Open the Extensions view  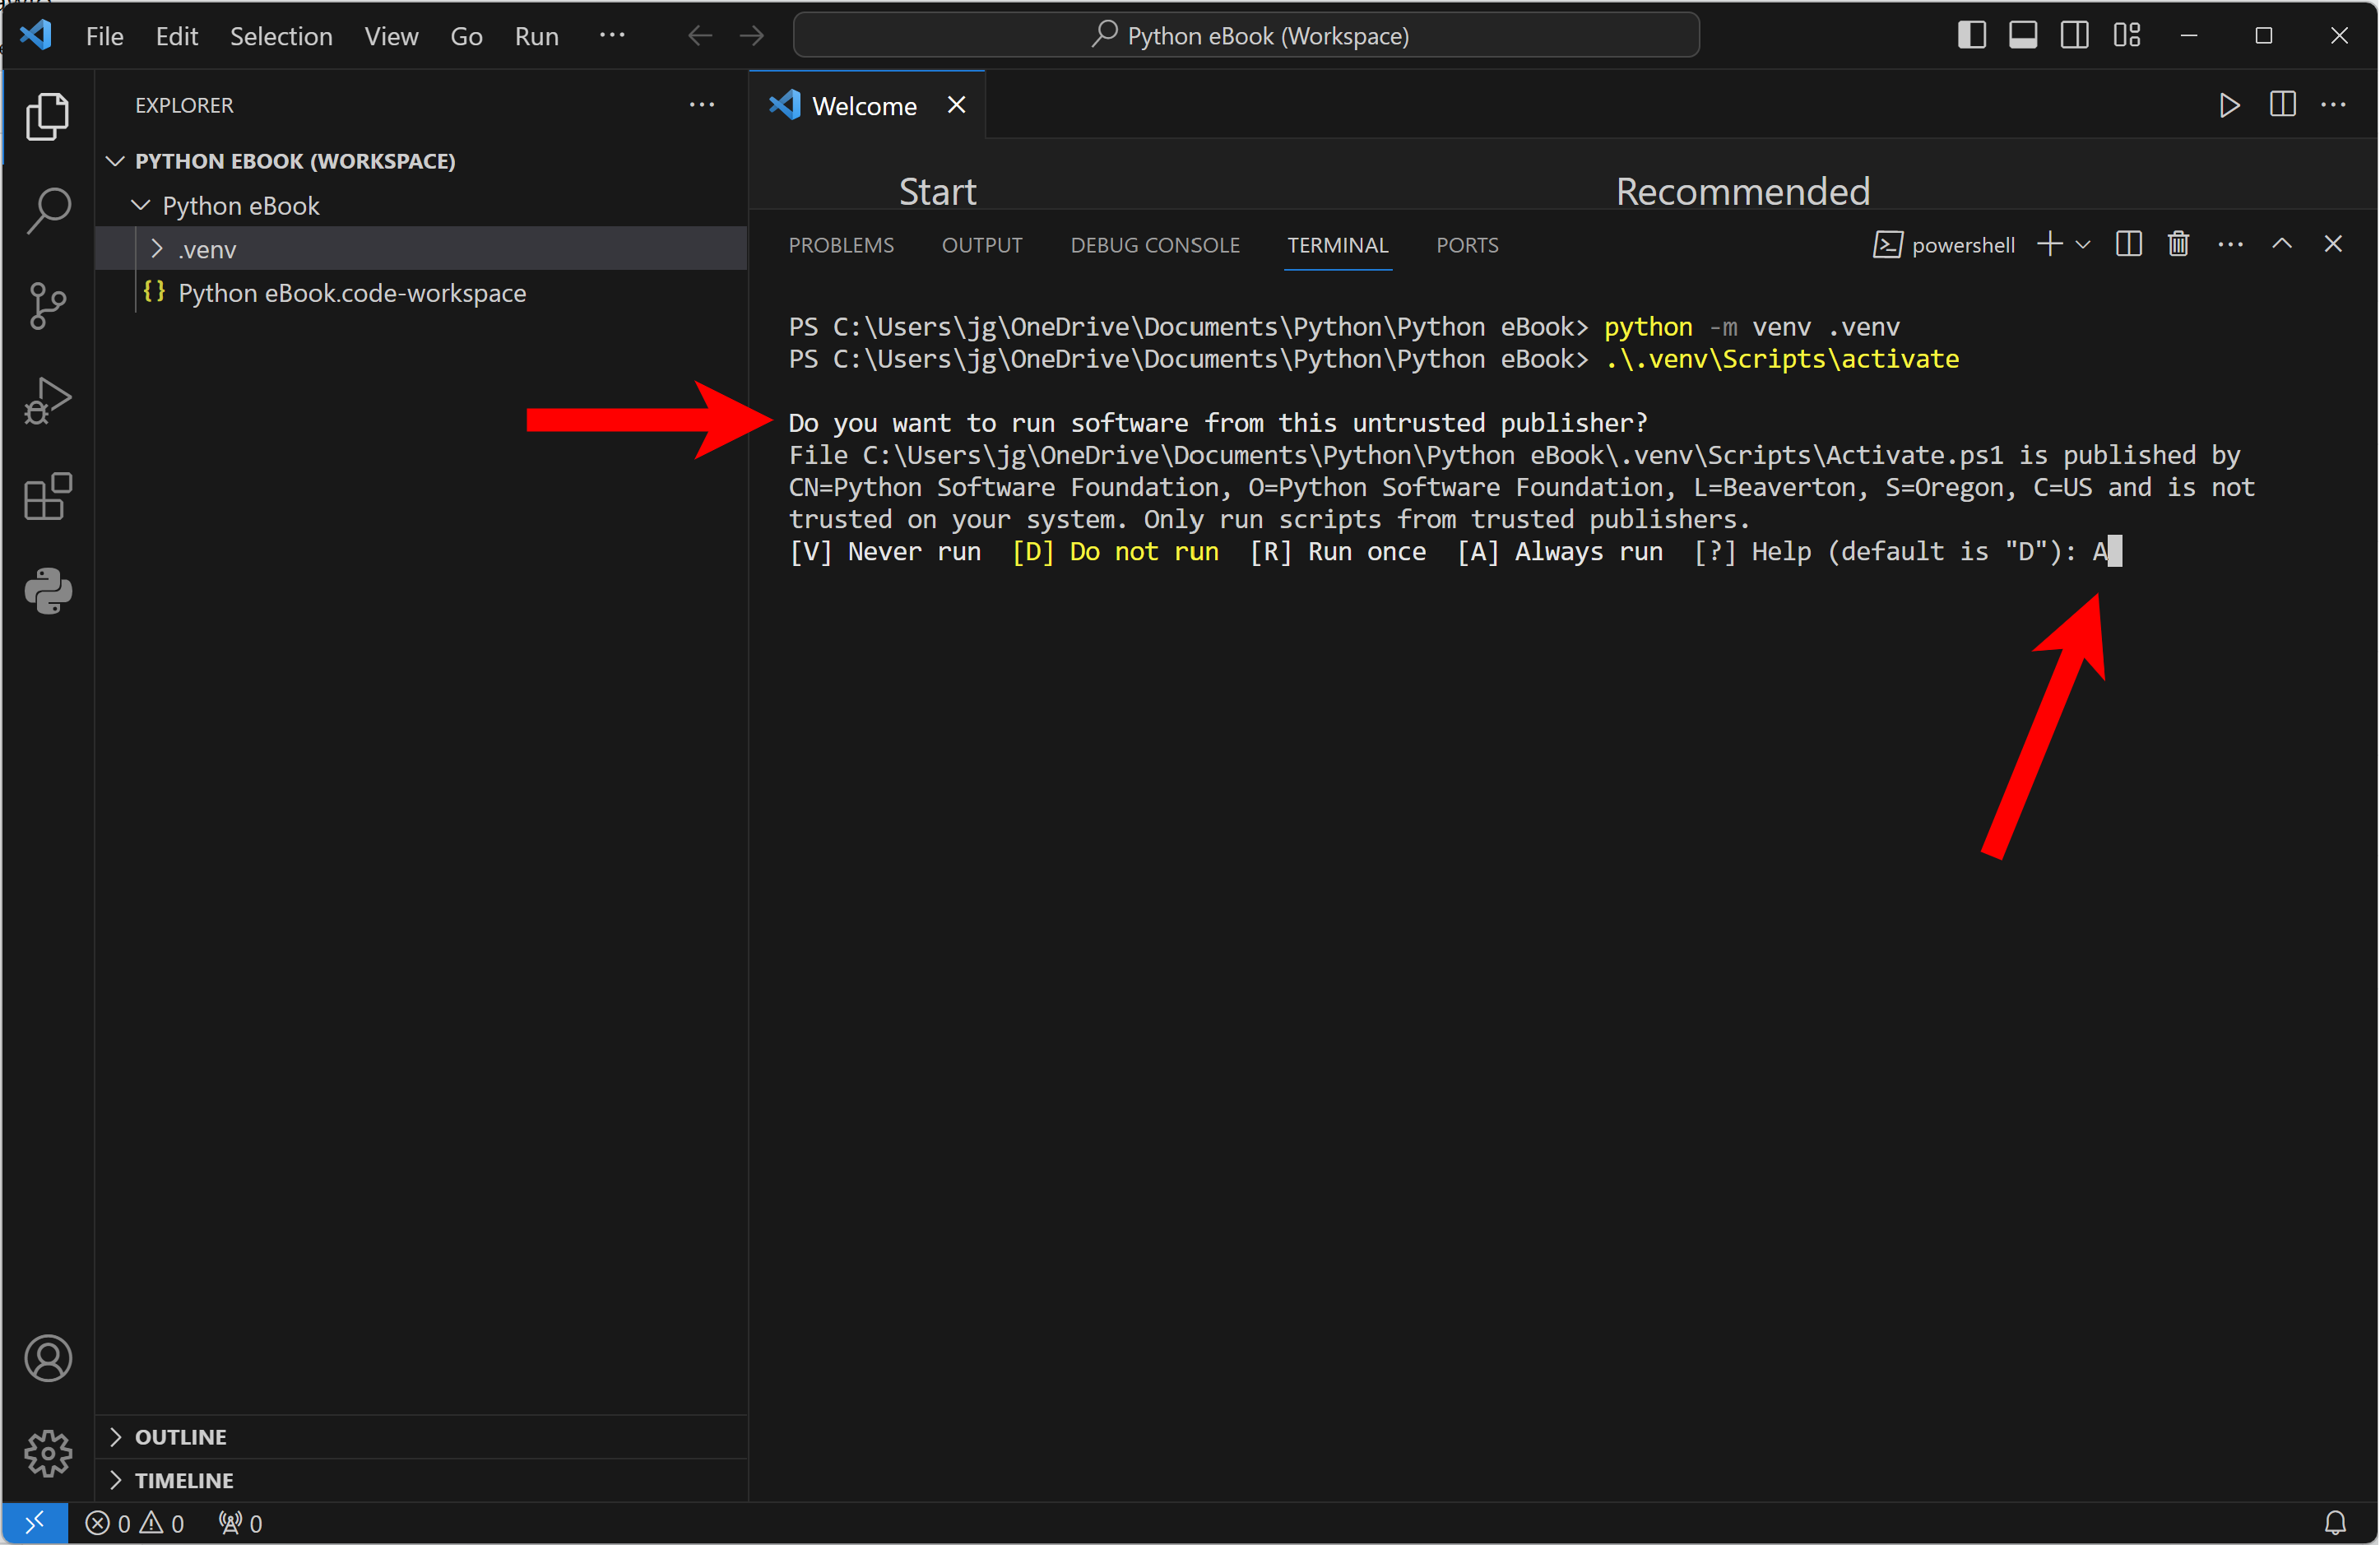click(x=47, y=497)
